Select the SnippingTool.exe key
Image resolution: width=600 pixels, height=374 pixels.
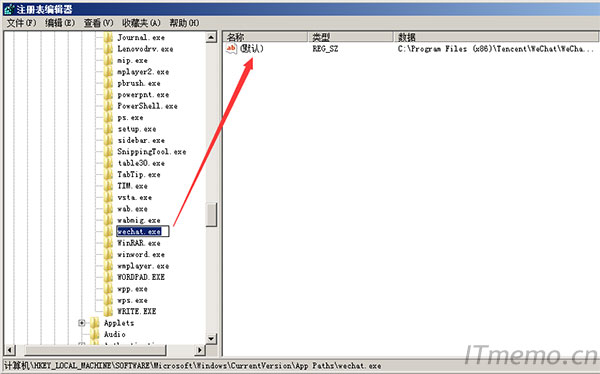pos(152,152)
